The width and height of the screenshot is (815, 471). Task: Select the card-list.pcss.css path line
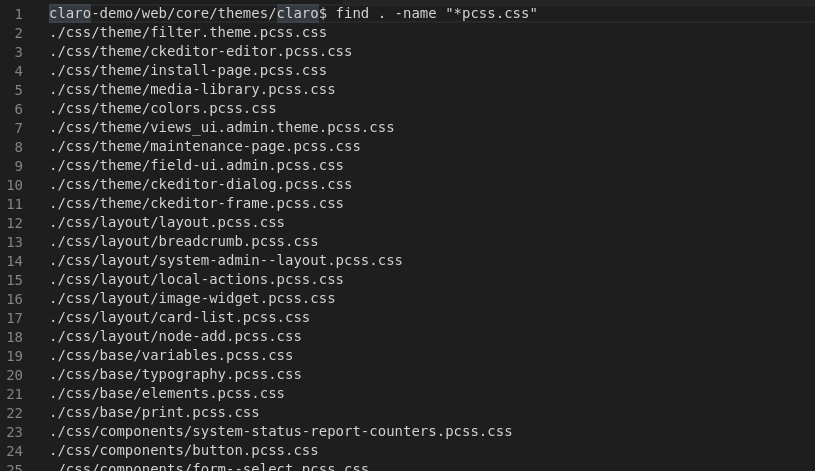[179, 317]
